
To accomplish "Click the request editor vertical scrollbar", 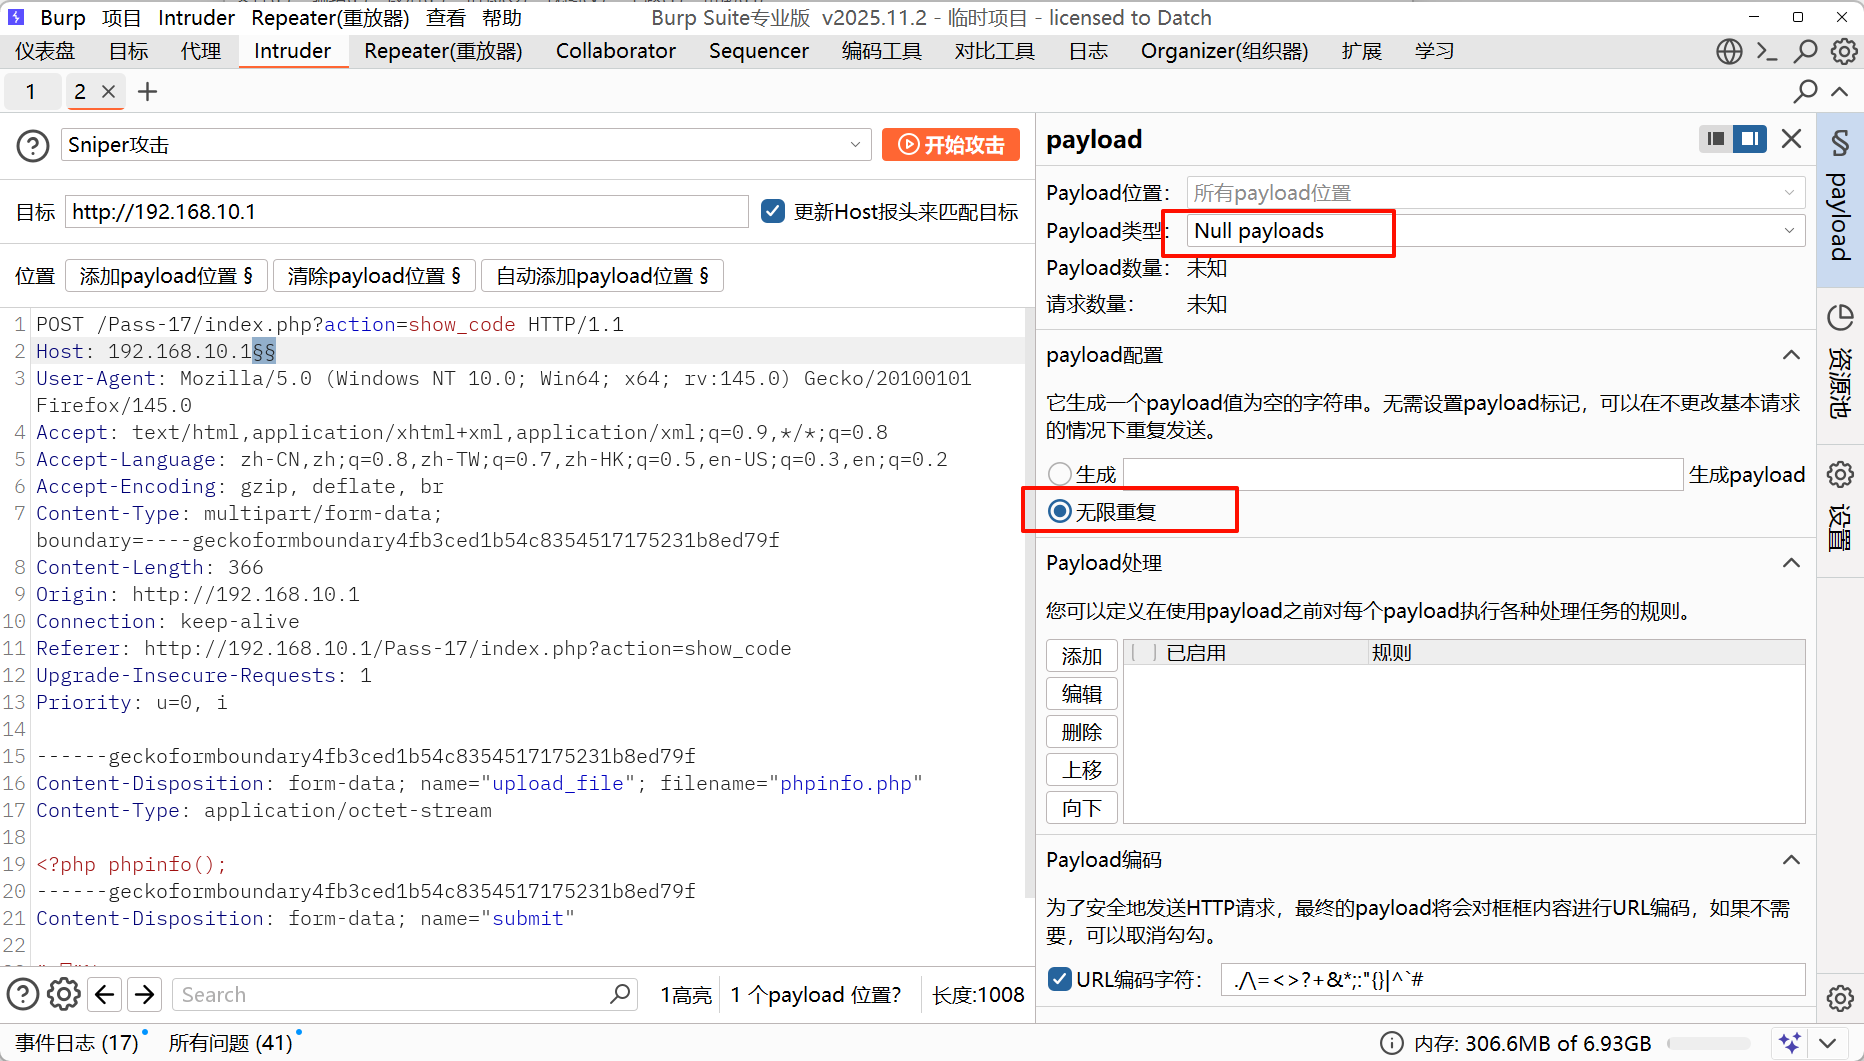I will coord(1029,604).
